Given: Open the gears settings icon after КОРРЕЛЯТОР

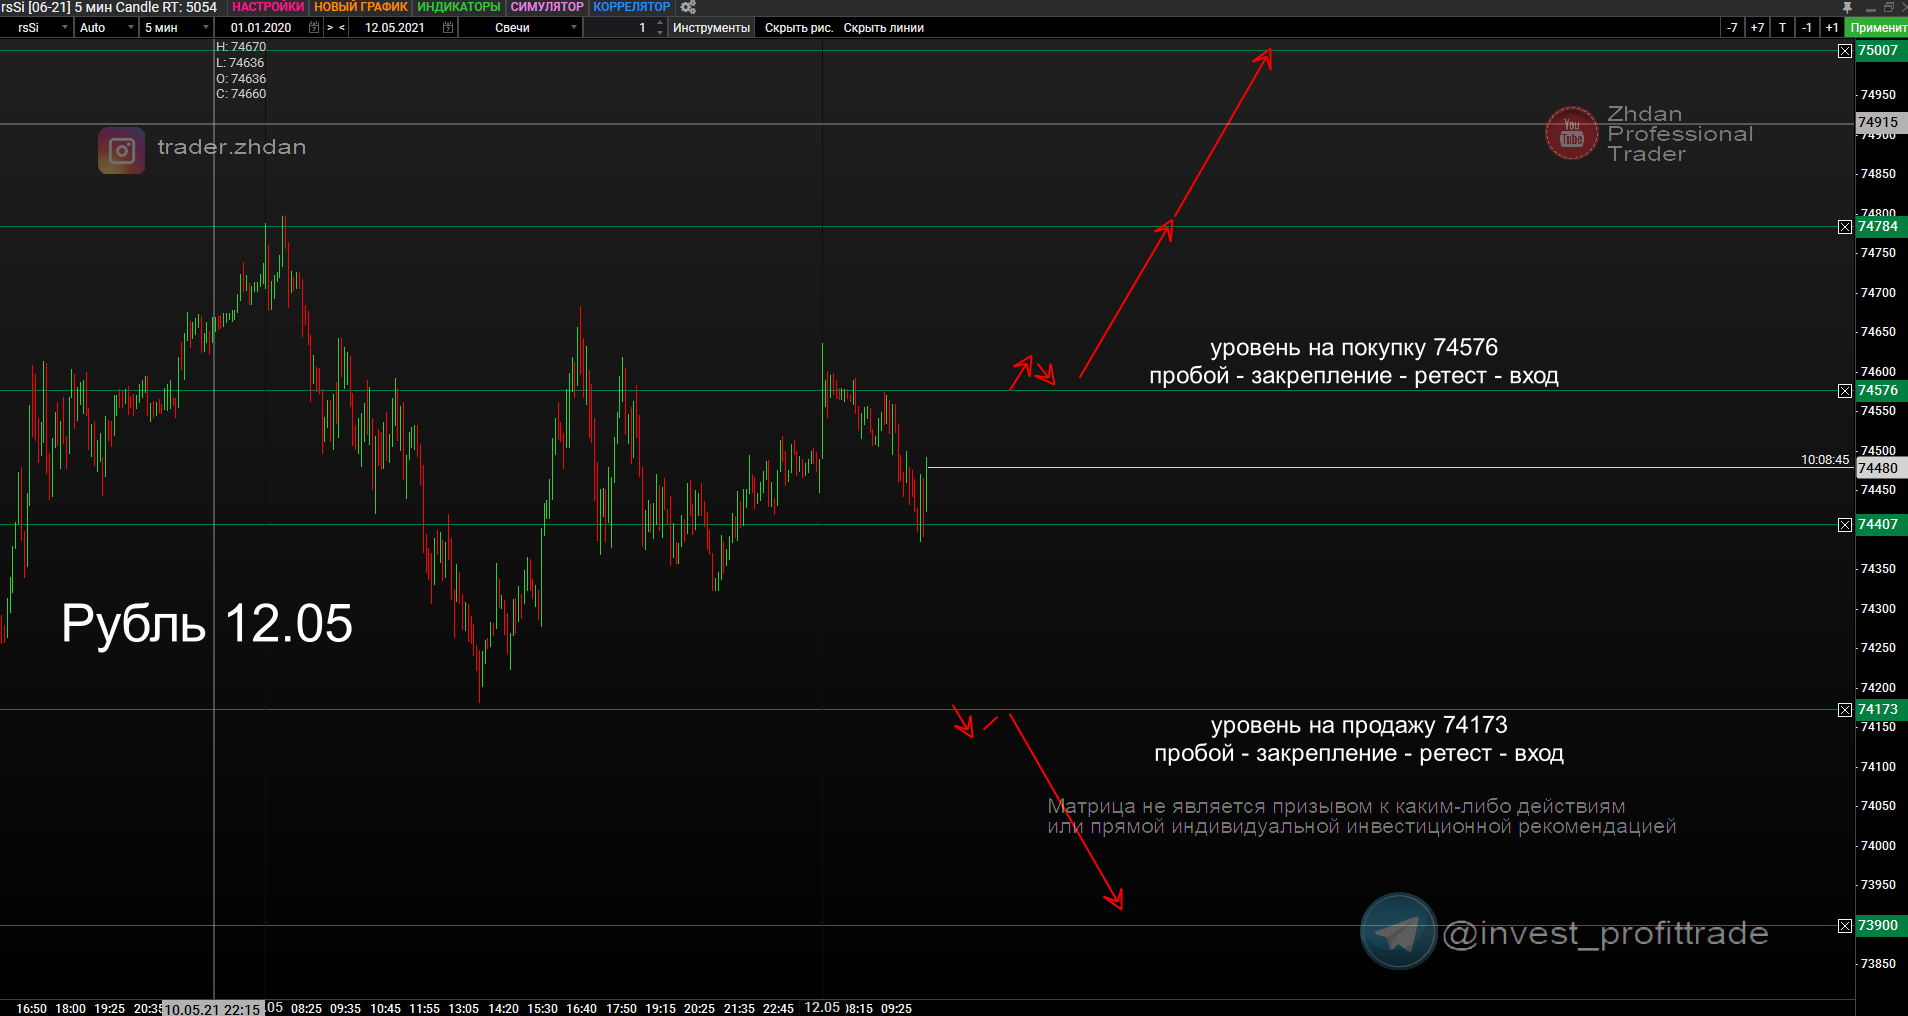Looking at the screenshot, I should pyautogui.click(x=688, y=7).
